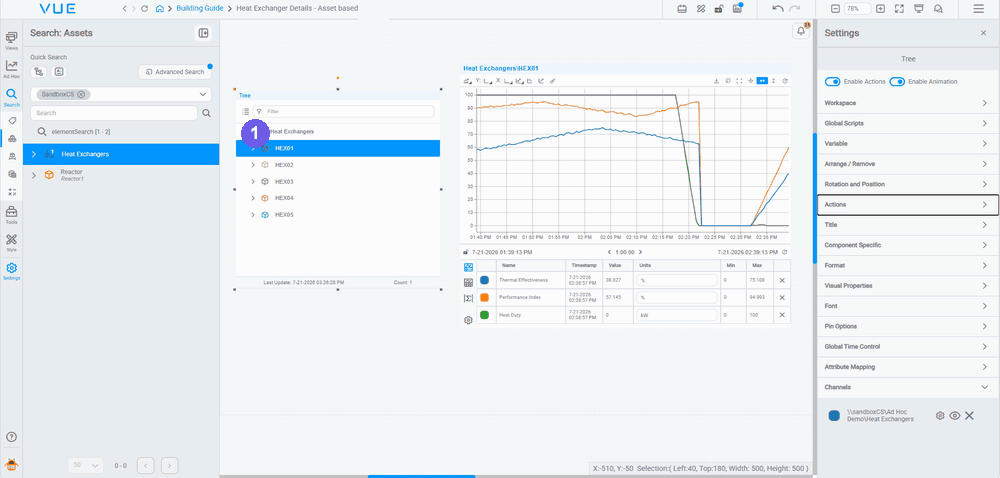Open the sigma statistics view
Screen dimensions: 1000x478
pyautogui.click(x=468, y=298)
